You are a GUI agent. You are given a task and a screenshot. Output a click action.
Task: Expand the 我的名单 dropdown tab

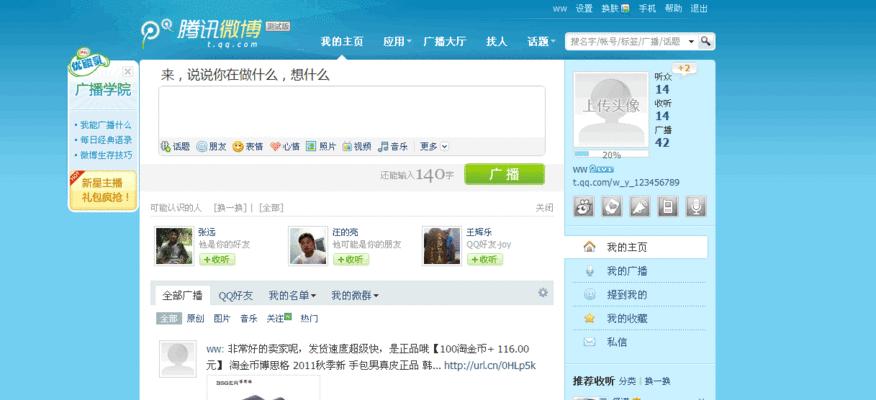coord(292,296)
